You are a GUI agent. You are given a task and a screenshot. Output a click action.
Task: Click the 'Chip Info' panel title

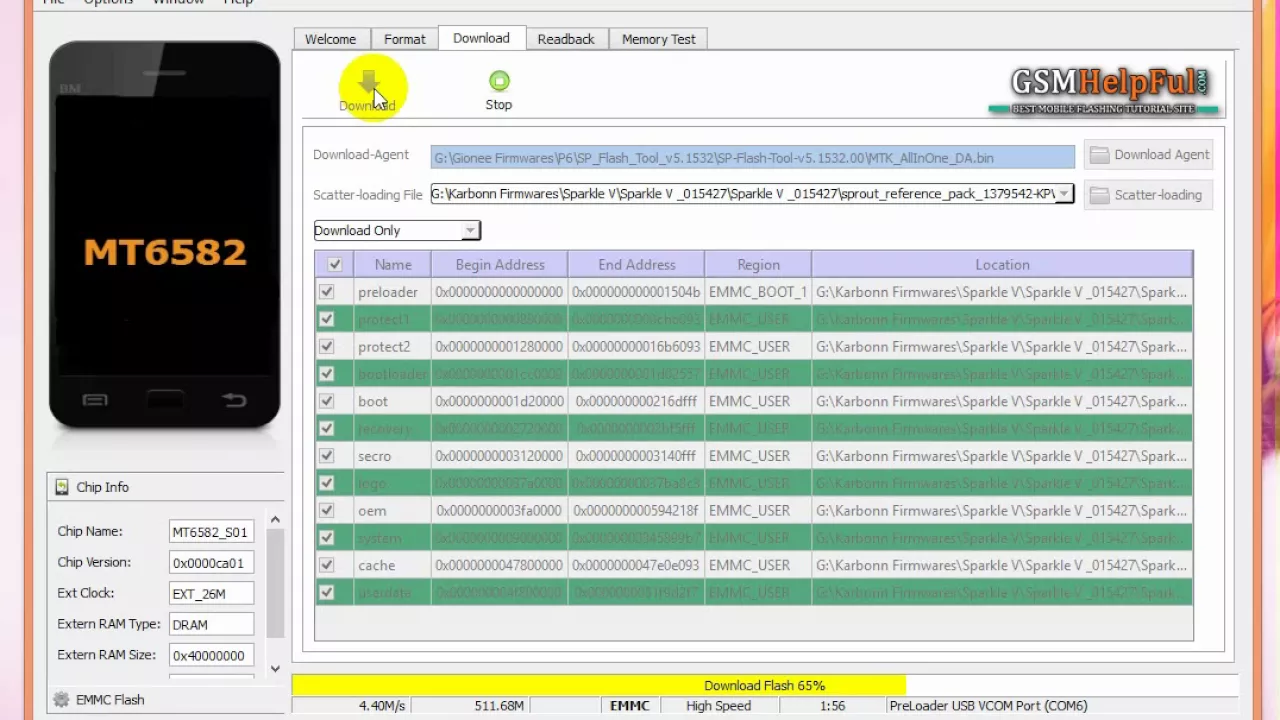click(102, 487)
